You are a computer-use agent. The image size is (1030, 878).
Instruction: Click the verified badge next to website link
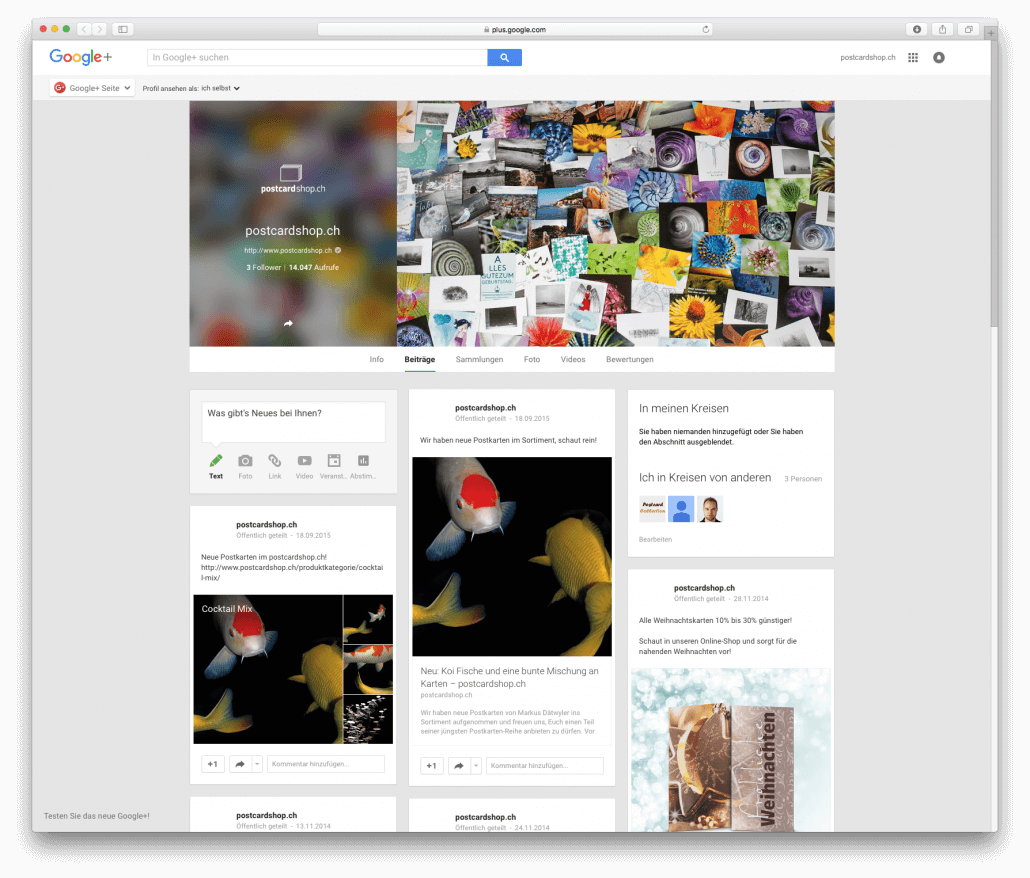point(338,250)
